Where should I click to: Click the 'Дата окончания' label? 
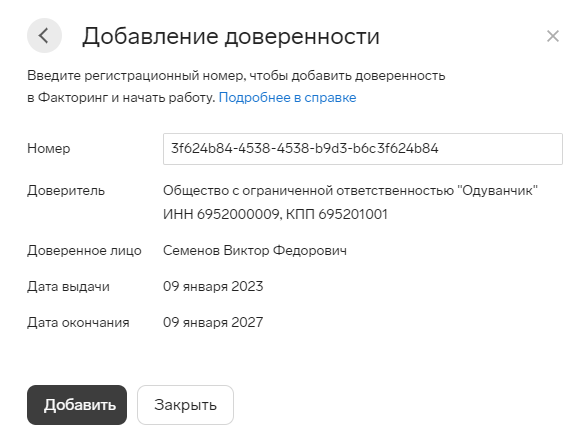click(x=78, y=322)
